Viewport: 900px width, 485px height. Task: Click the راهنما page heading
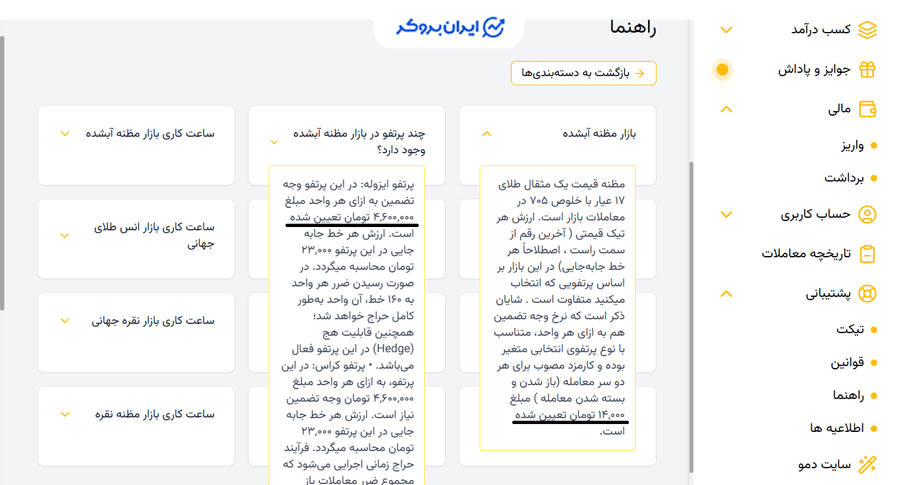point(633,27)
